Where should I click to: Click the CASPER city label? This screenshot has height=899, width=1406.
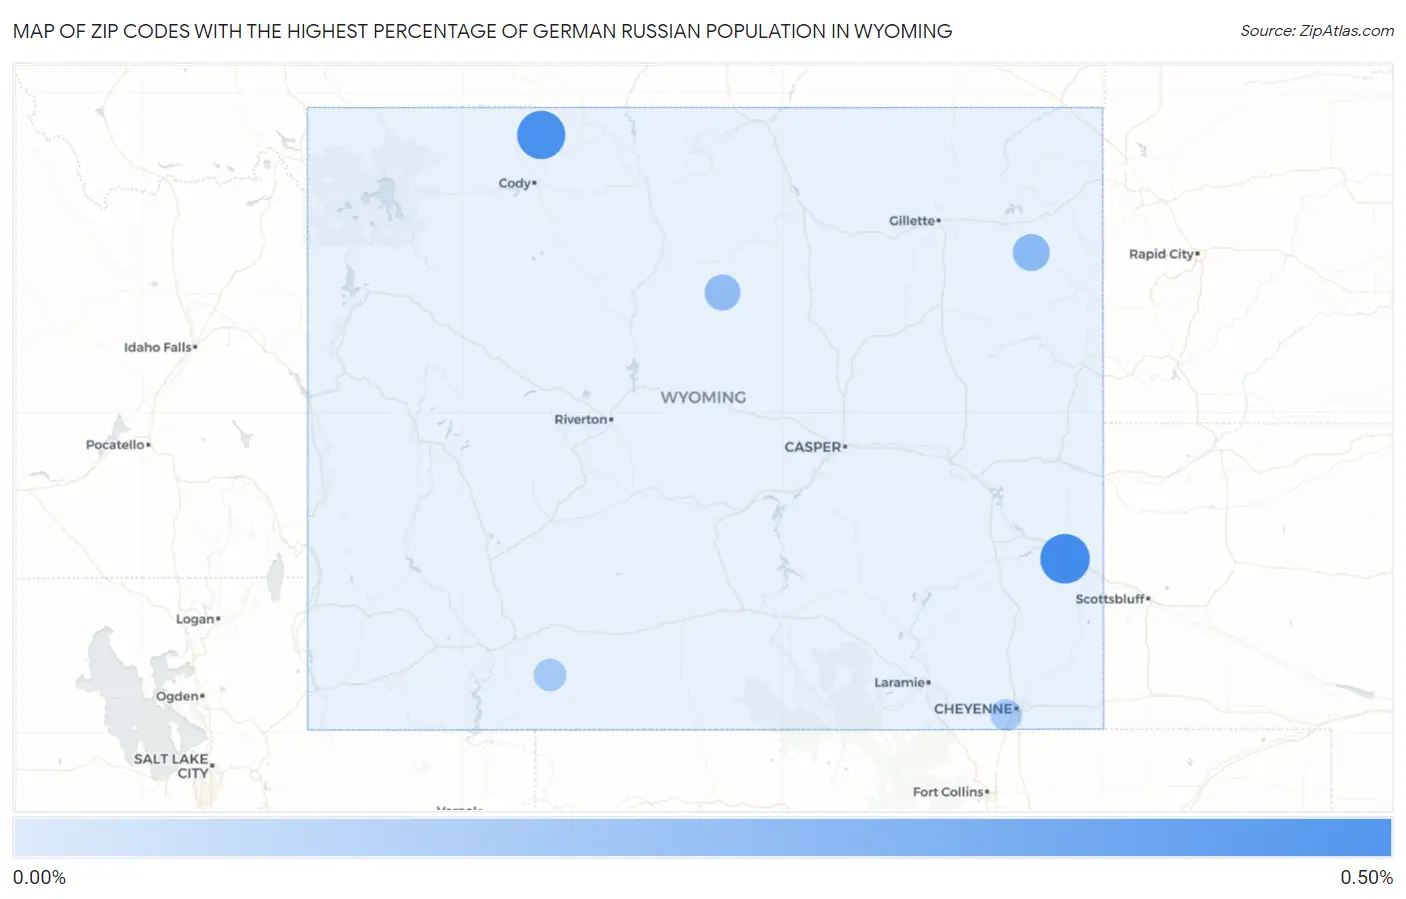point(813,447)
